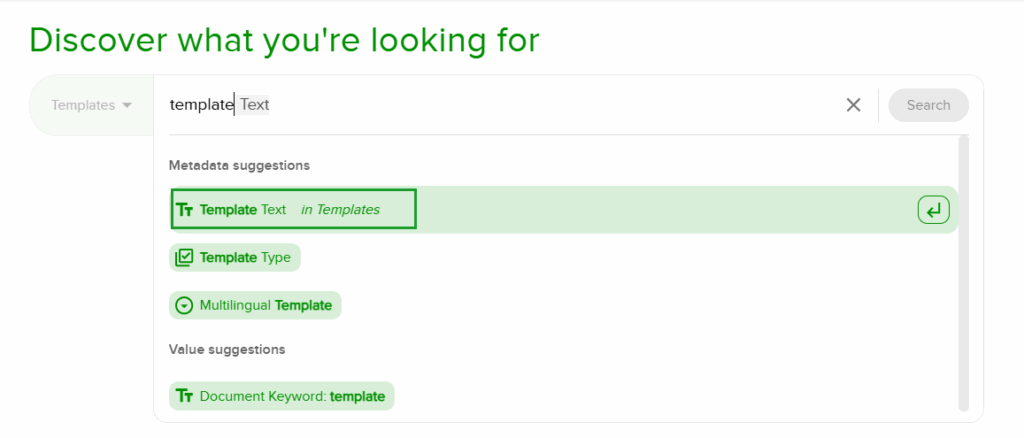The image size is (1024, 438).
Task: Pick the Multilingual Template suggestion
Action: point(265,306)
